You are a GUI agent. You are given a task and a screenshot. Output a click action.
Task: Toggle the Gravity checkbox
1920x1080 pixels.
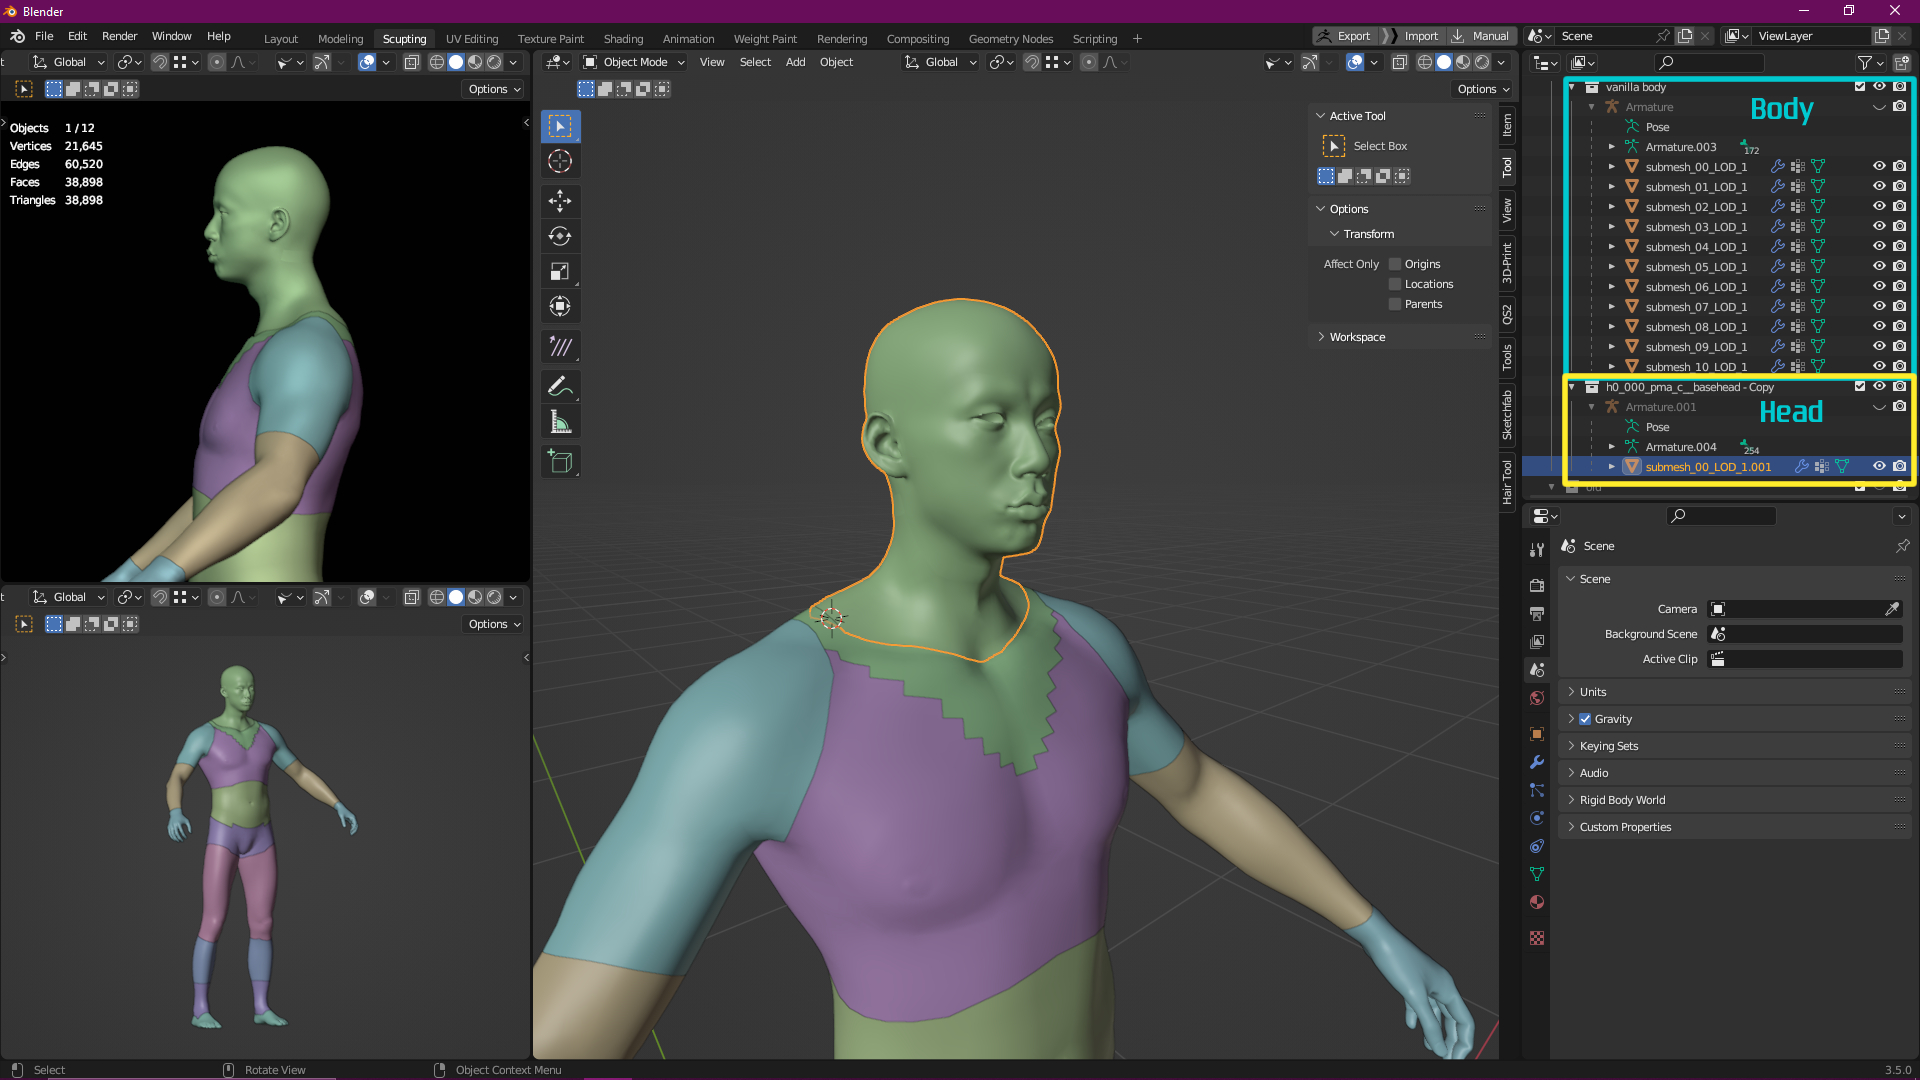click(1585, 719)
